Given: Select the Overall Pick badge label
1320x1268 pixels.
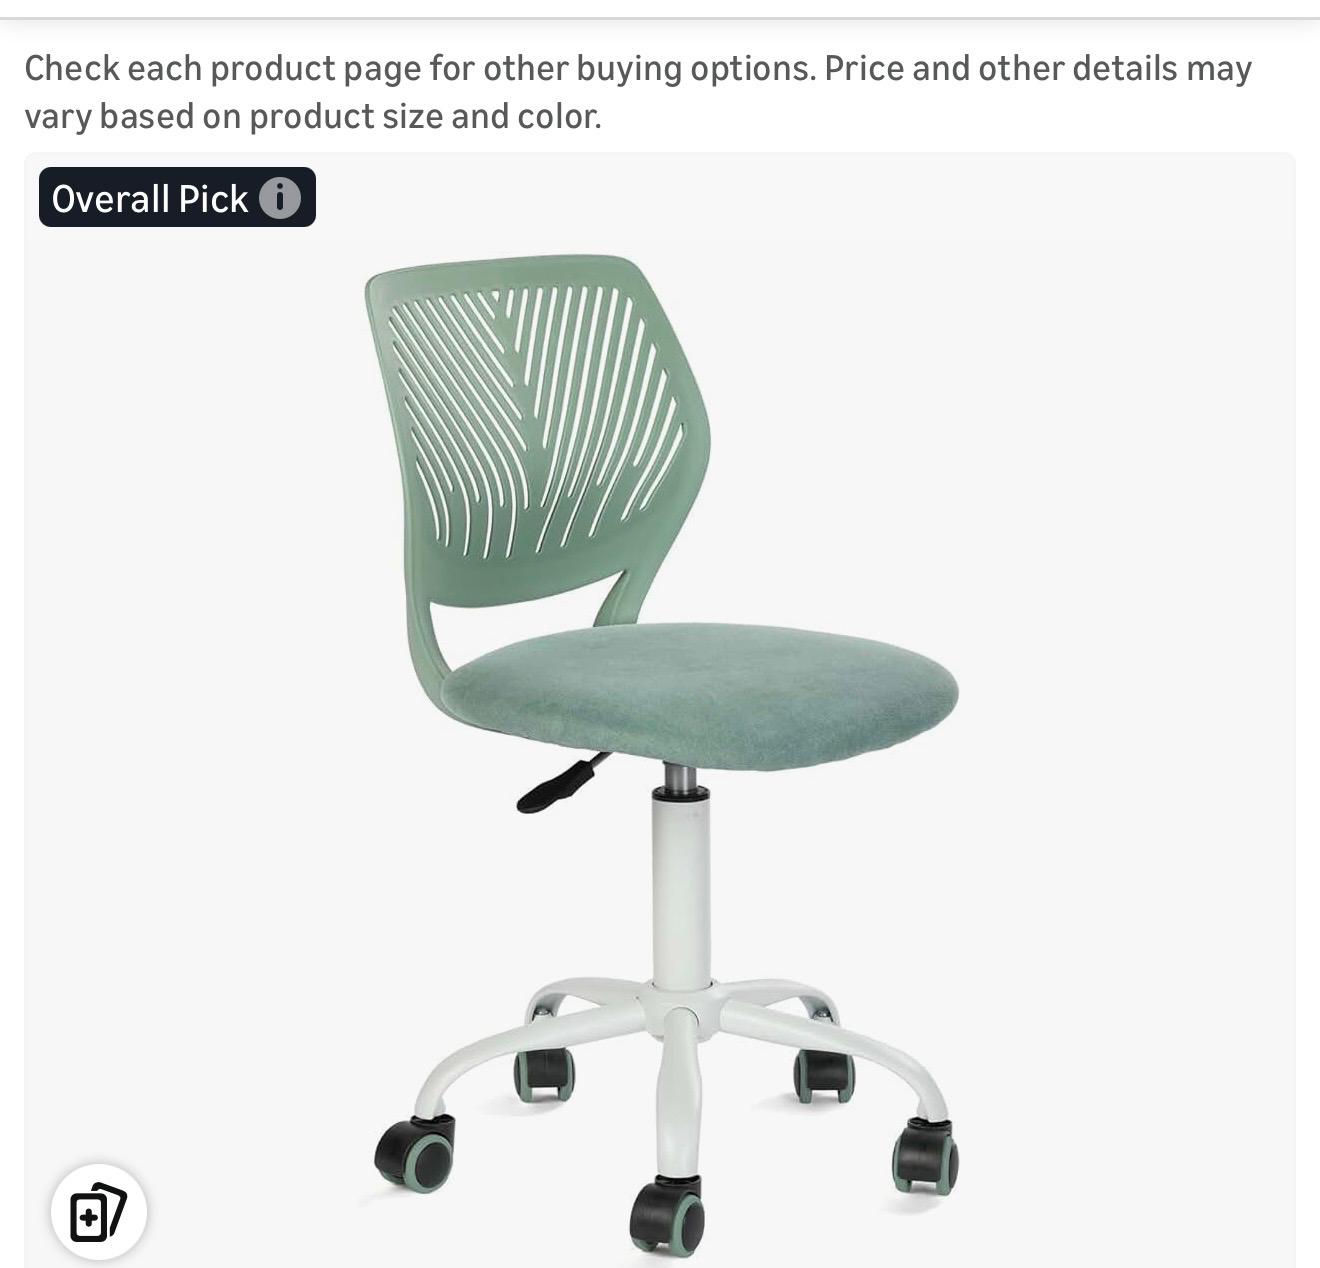Looking at the screenshot, I should coord(177,198).
